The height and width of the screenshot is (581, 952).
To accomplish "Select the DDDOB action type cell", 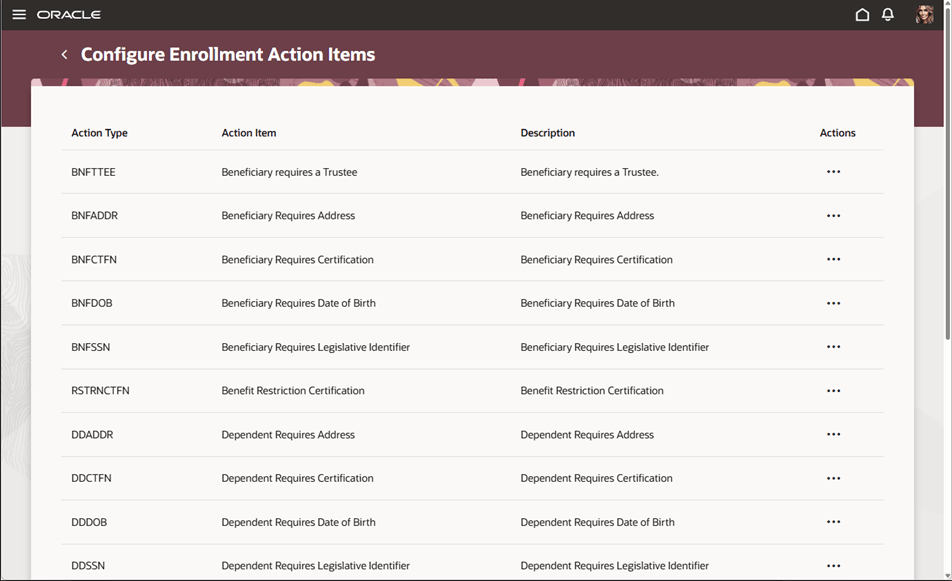I will 89,522.
